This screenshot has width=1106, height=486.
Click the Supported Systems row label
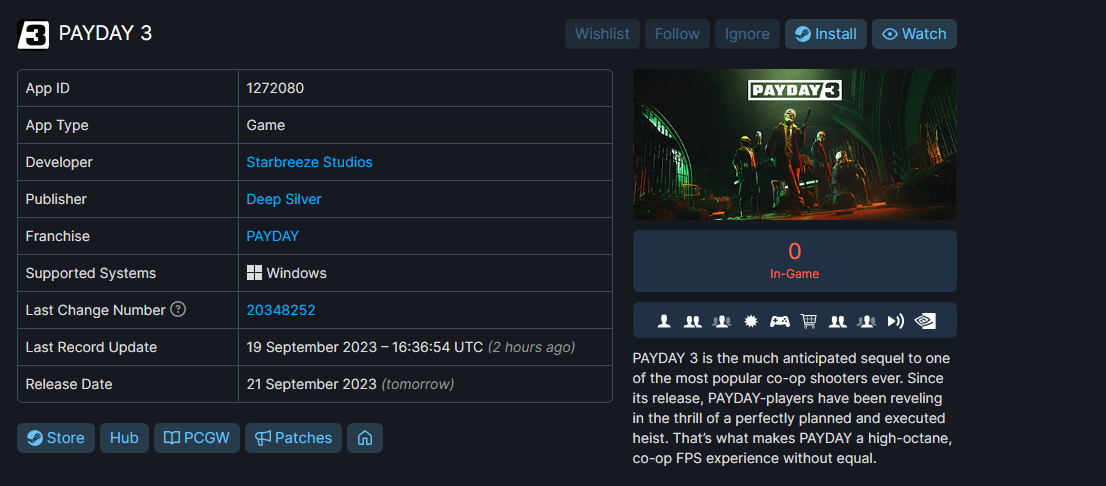(x=90, y=273)
